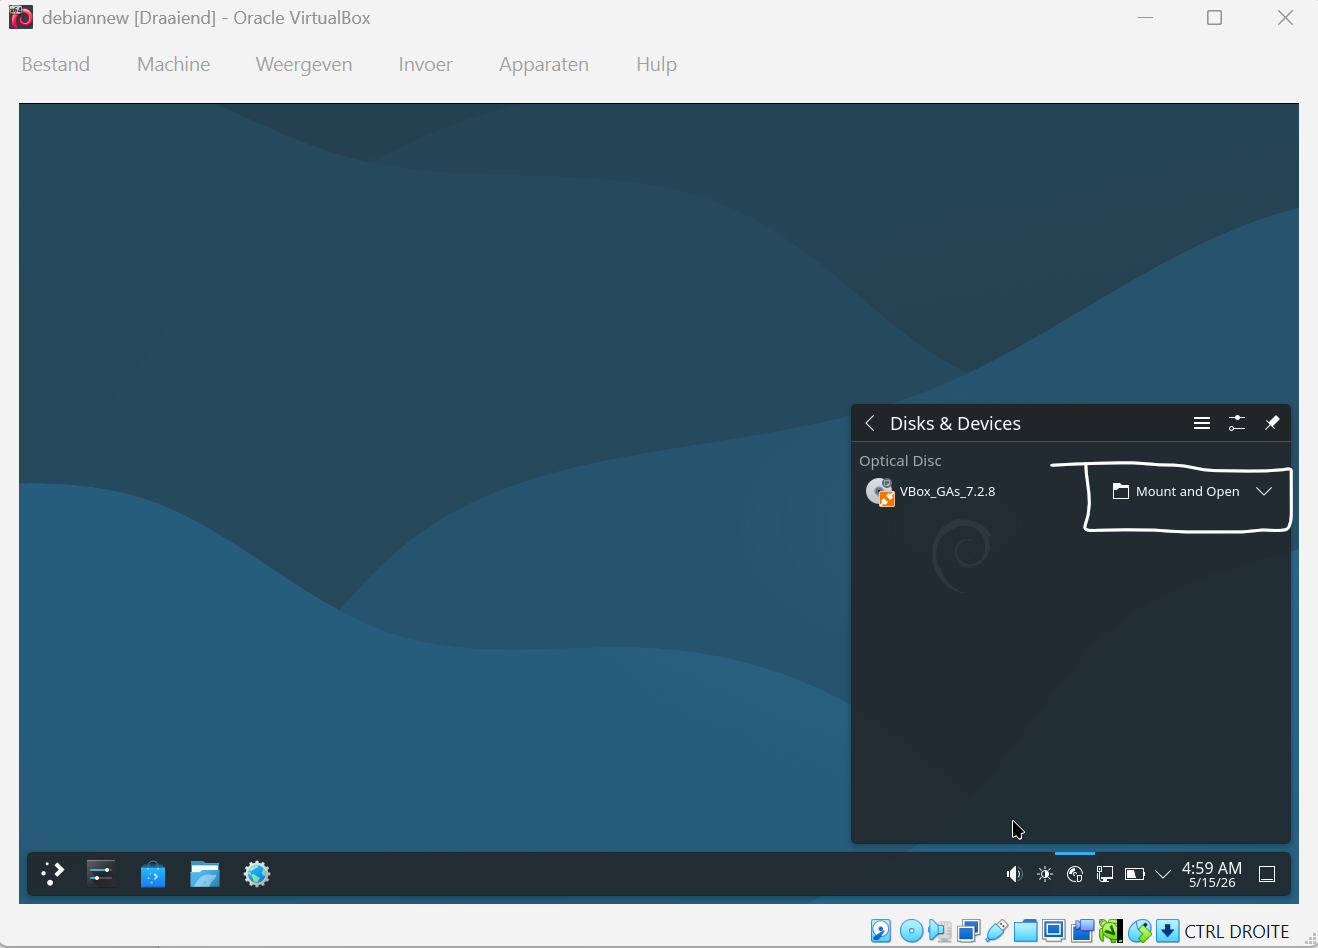Click the Mount and Open button
Screen dimensions: 1318x948
1176,491
